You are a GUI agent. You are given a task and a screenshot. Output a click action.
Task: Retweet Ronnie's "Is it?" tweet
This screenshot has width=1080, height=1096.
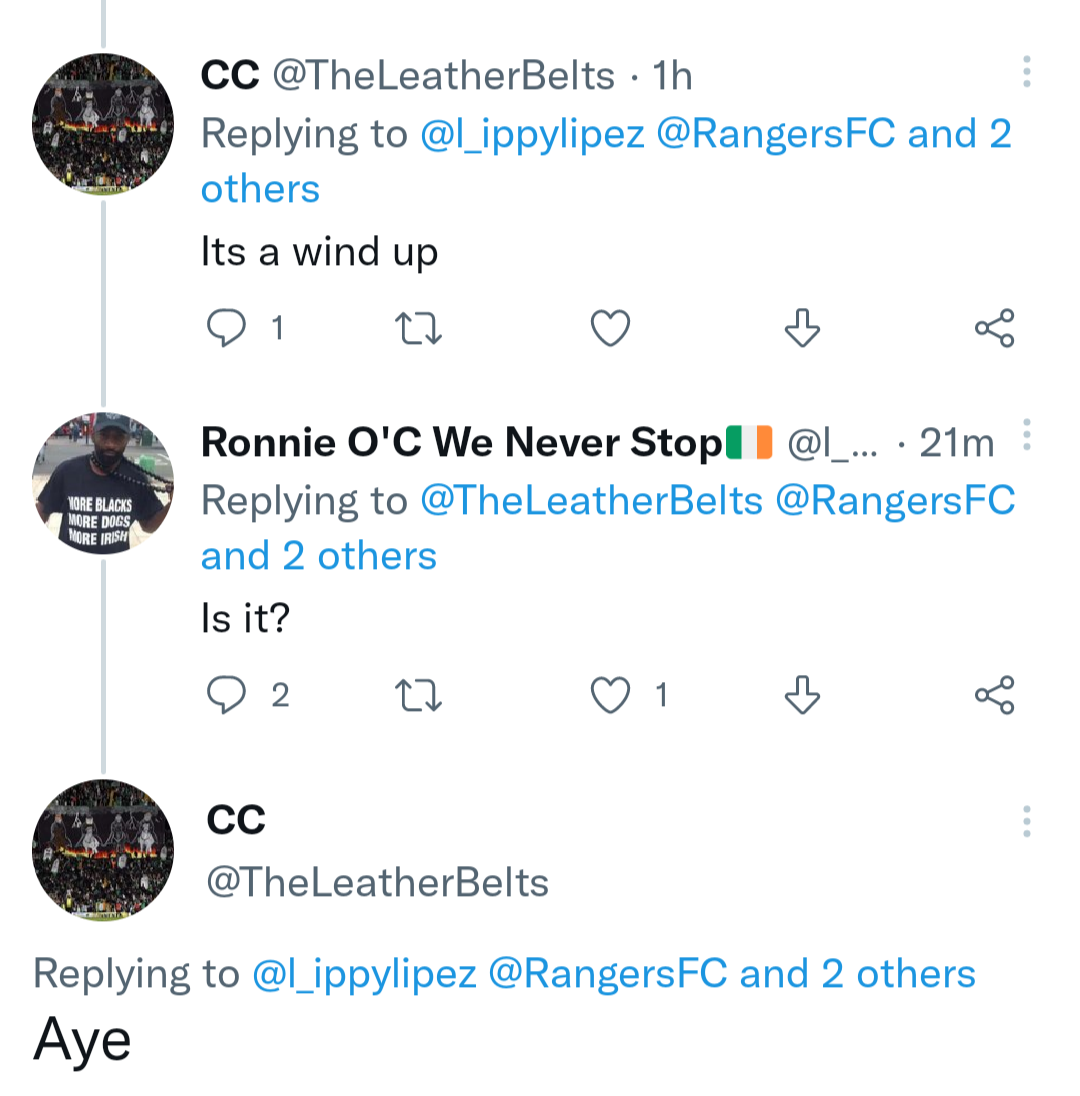click(x=419, y=695)
